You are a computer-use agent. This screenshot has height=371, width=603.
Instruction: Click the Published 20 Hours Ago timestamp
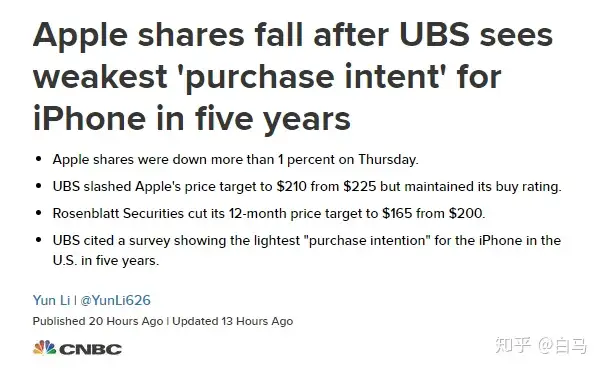(98, 321)
